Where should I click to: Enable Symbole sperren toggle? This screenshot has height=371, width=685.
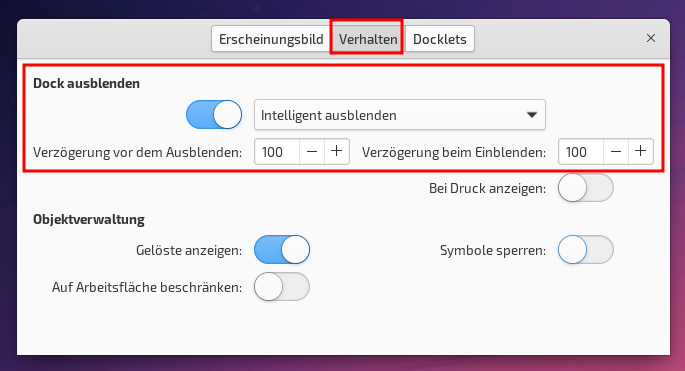(x=586, y=250)
